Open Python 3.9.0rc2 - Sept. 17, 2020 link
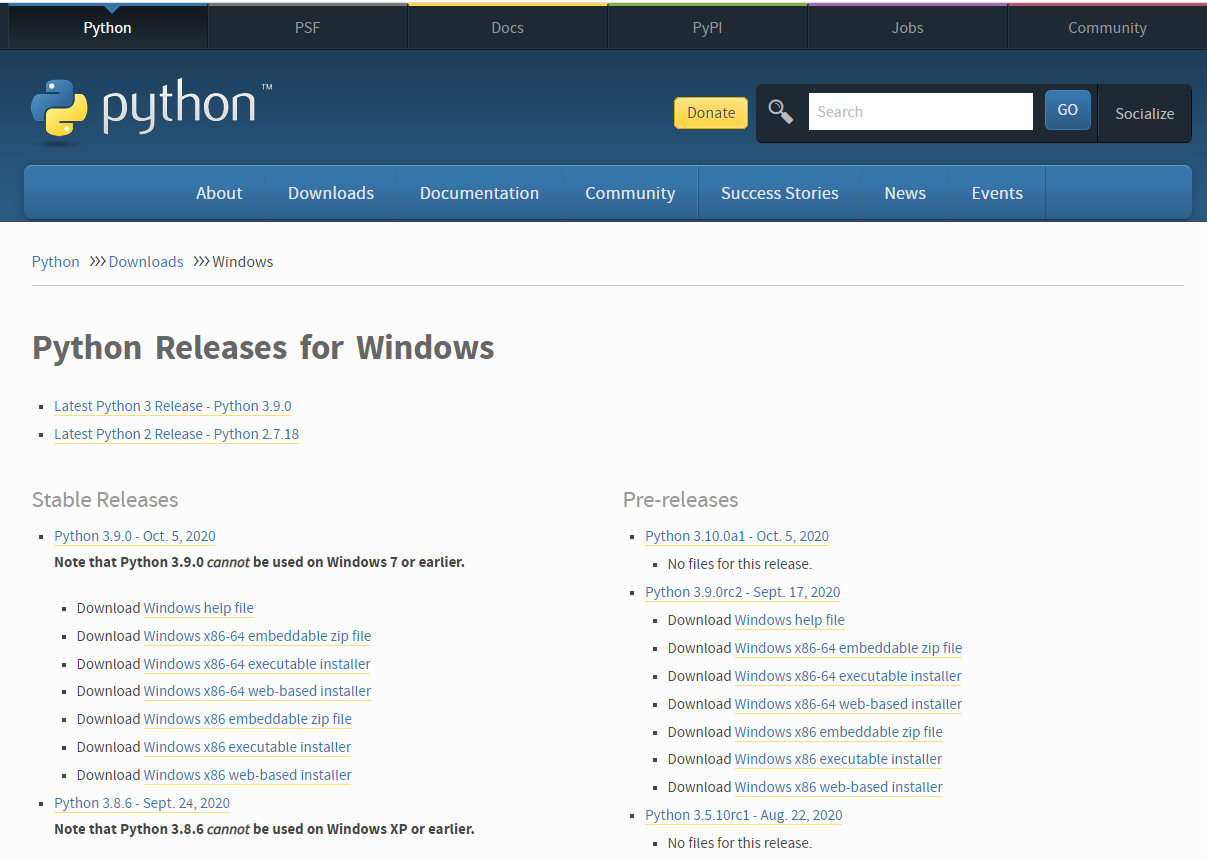 [743, 592]
